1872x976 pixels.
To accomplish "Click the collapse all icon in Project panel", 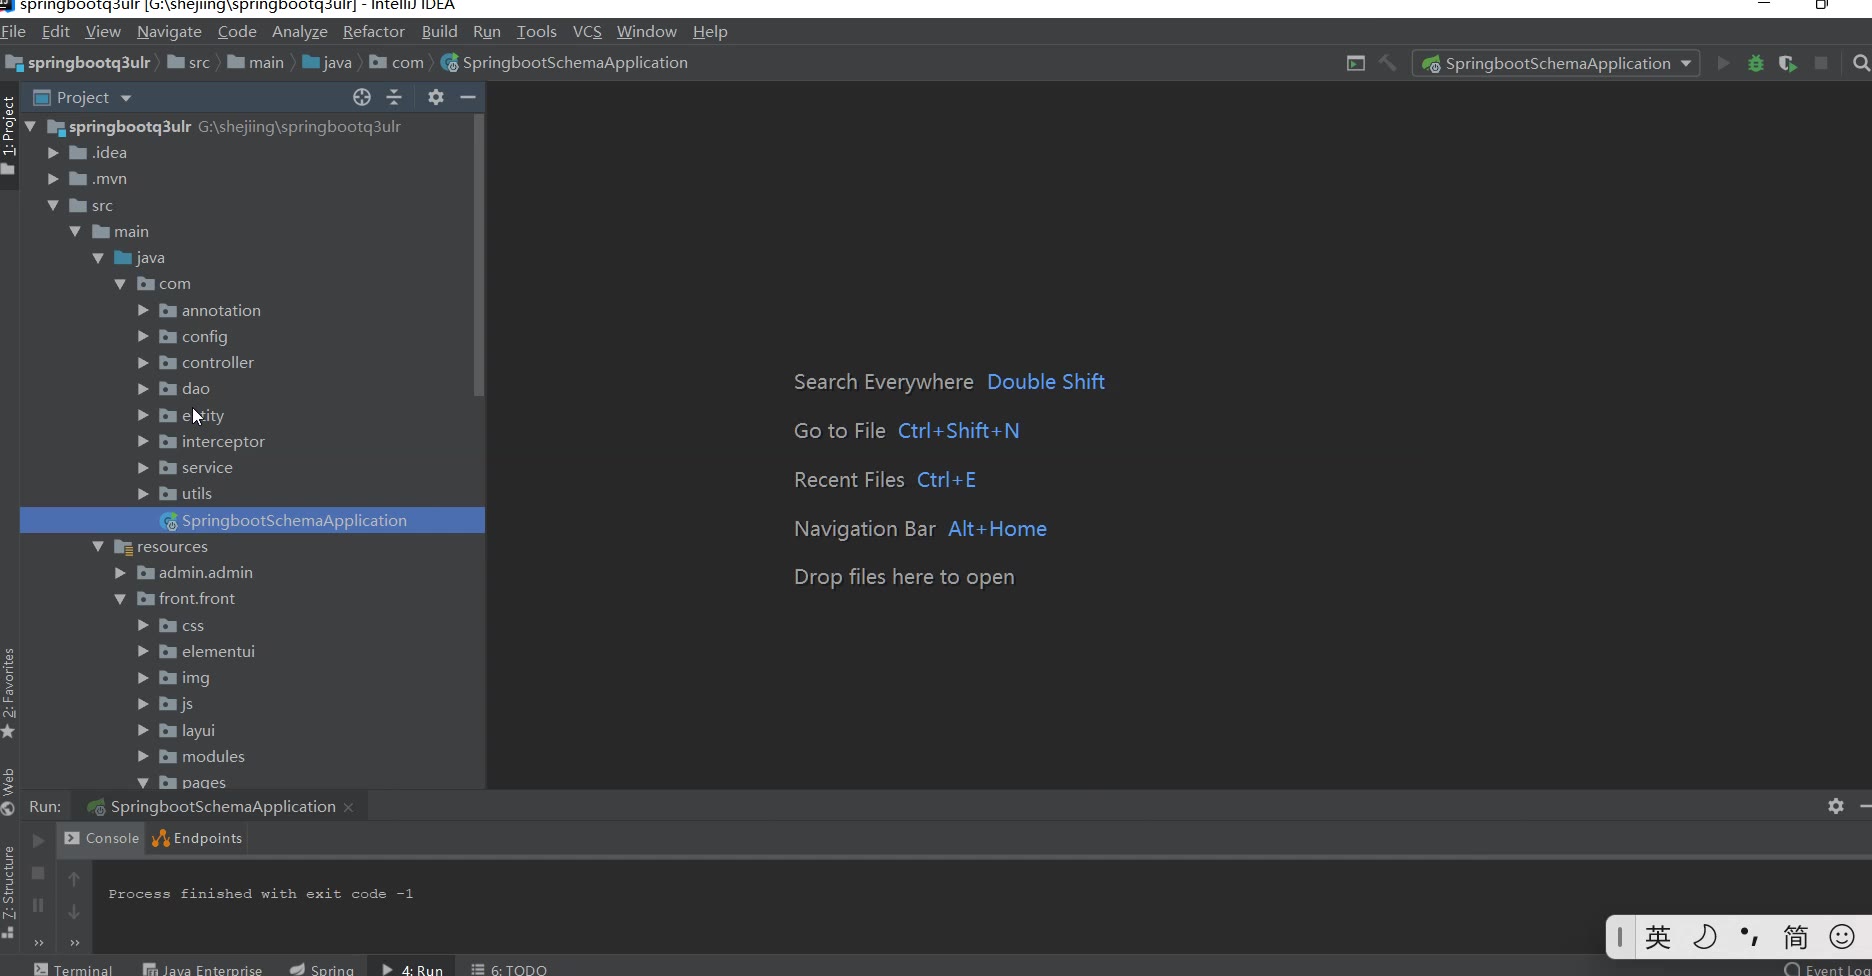I will pos(394,97).
